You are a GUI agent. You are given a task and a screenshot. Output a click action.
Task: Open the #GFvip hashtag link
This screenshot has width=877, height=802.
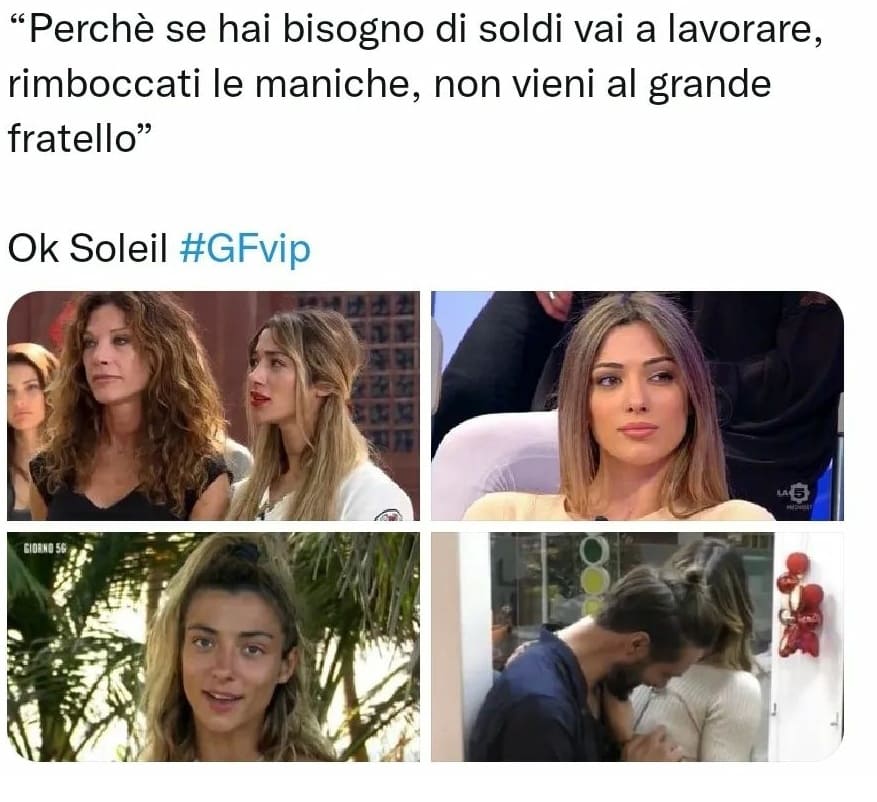point(244,248)
